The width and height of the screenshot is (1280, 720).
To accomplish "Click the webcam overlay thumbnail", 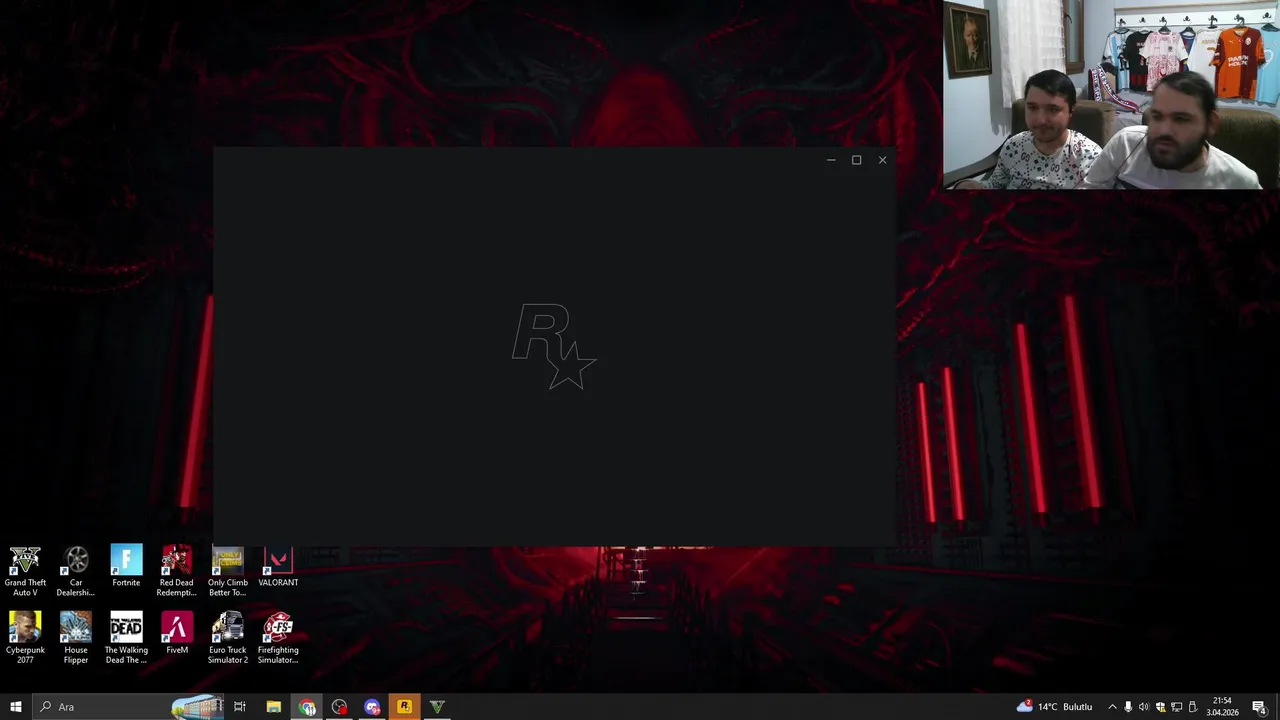I will (x=1110, y=95).
